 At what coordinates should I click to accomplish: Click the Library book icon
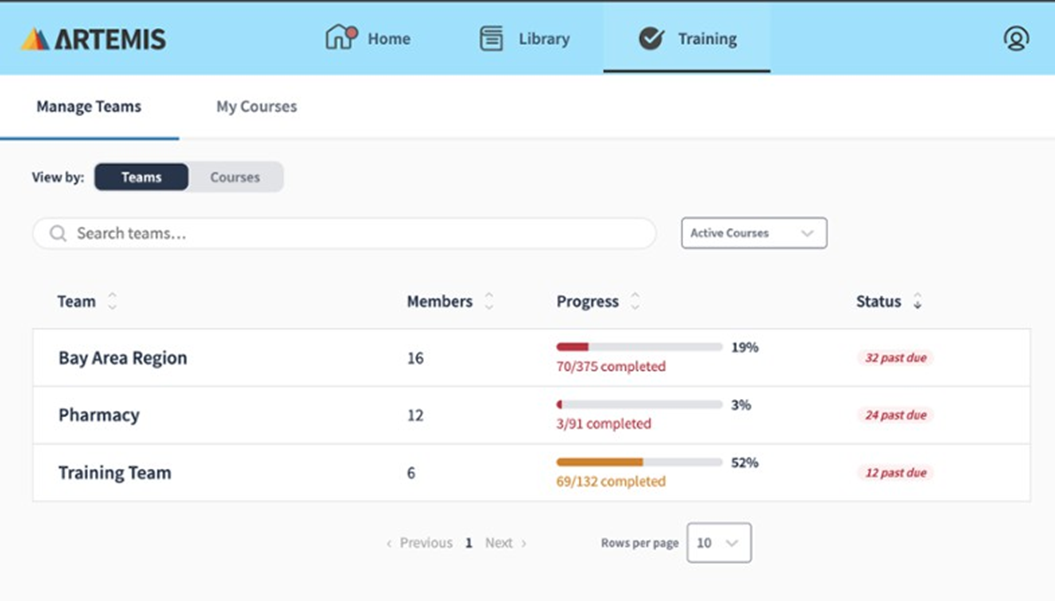coord(491,39)
